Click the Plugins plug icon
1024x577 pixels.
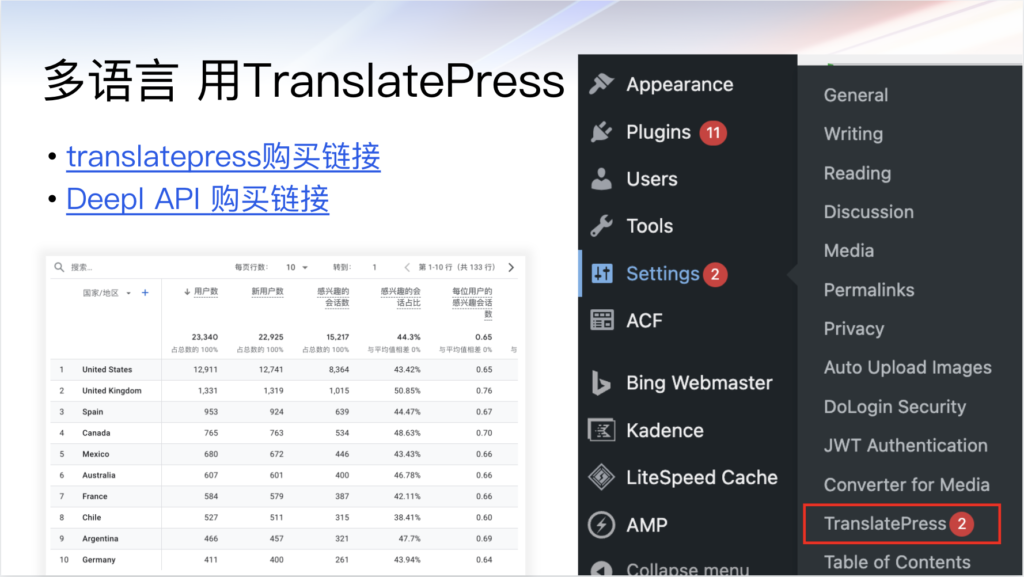coord(601,132)
